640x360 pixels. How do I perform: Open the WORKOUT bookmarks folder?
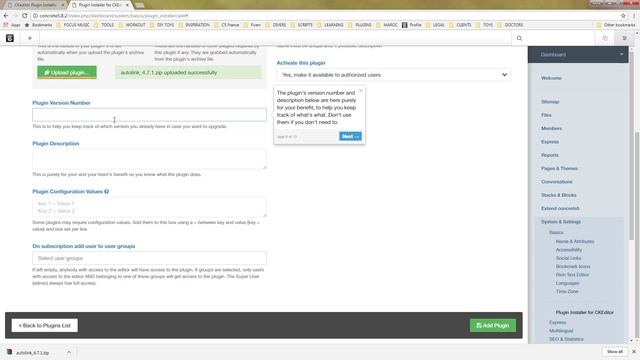[x=131, y=25]
